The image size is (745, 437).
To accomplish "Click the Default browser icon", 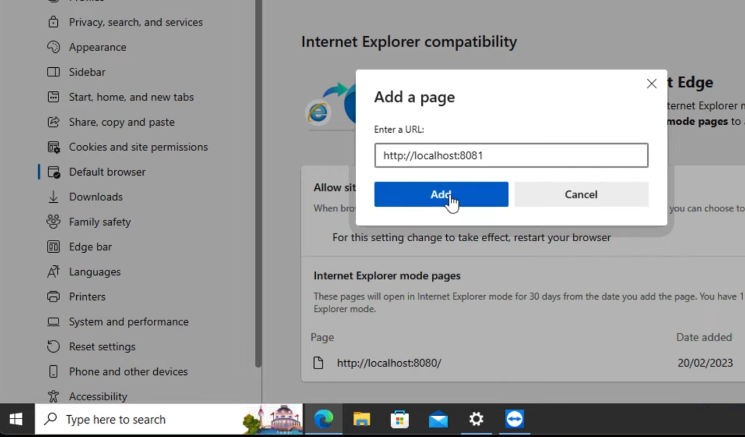I will [x=54, y=172].
